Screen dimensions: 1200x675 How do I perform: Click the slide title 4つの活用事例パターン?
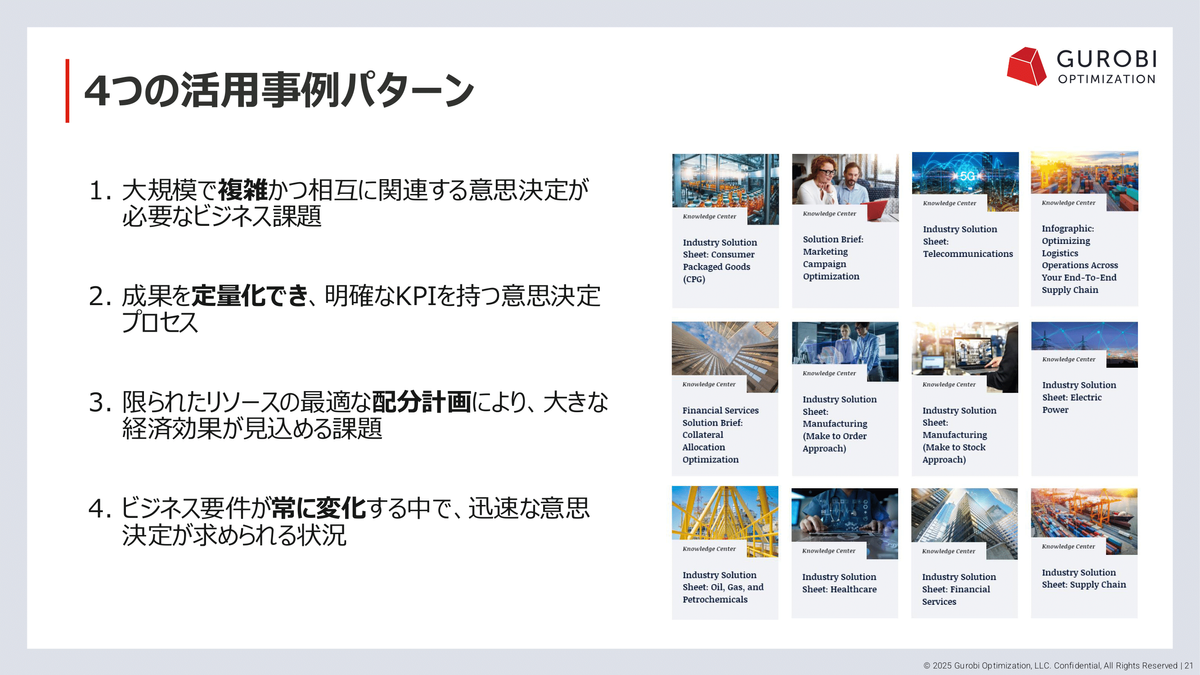pyautogui.click(x=278, y=91)
